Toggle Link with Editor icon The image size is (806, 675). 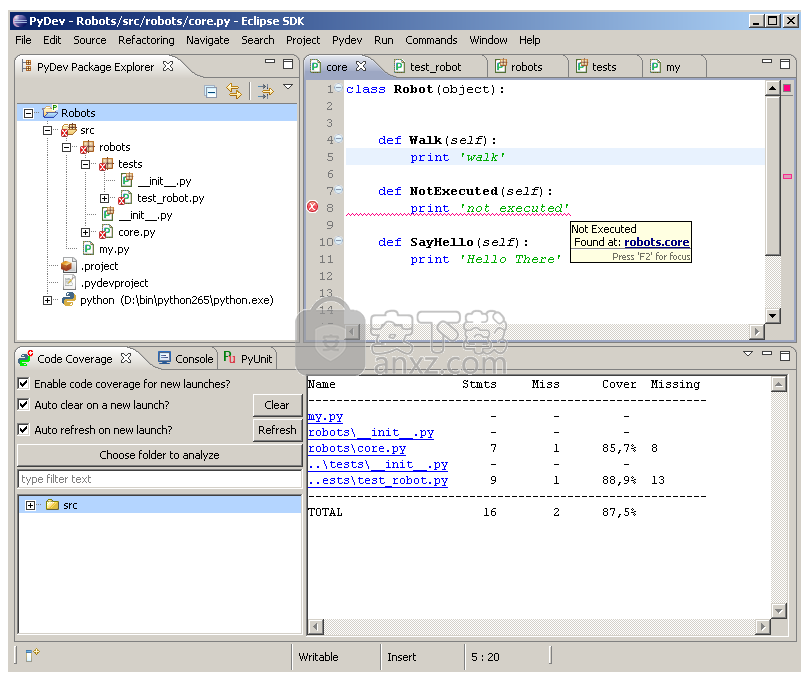point(234,91)
